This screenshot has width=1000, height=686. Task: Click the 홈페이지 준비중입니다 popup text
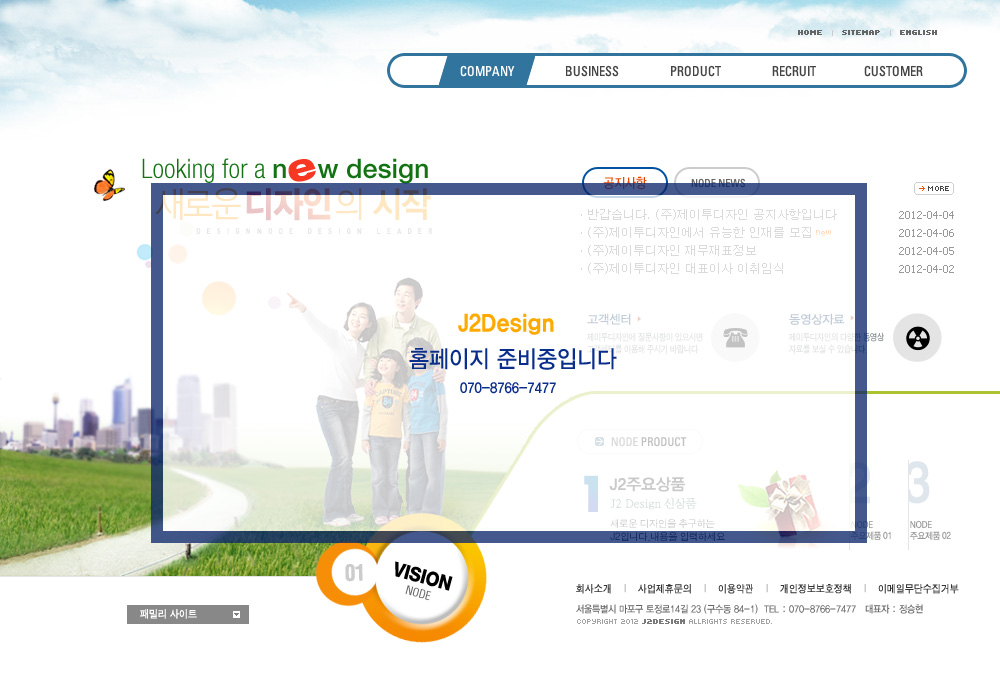pos(512,358)
